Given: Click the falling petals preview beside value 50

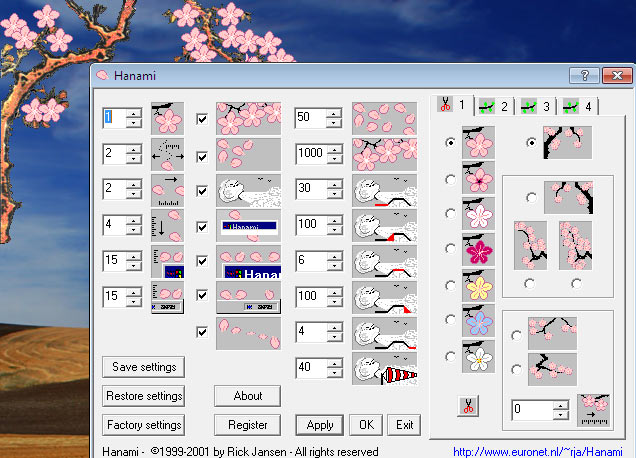Looking at the screenshot, I should [385, 118].
